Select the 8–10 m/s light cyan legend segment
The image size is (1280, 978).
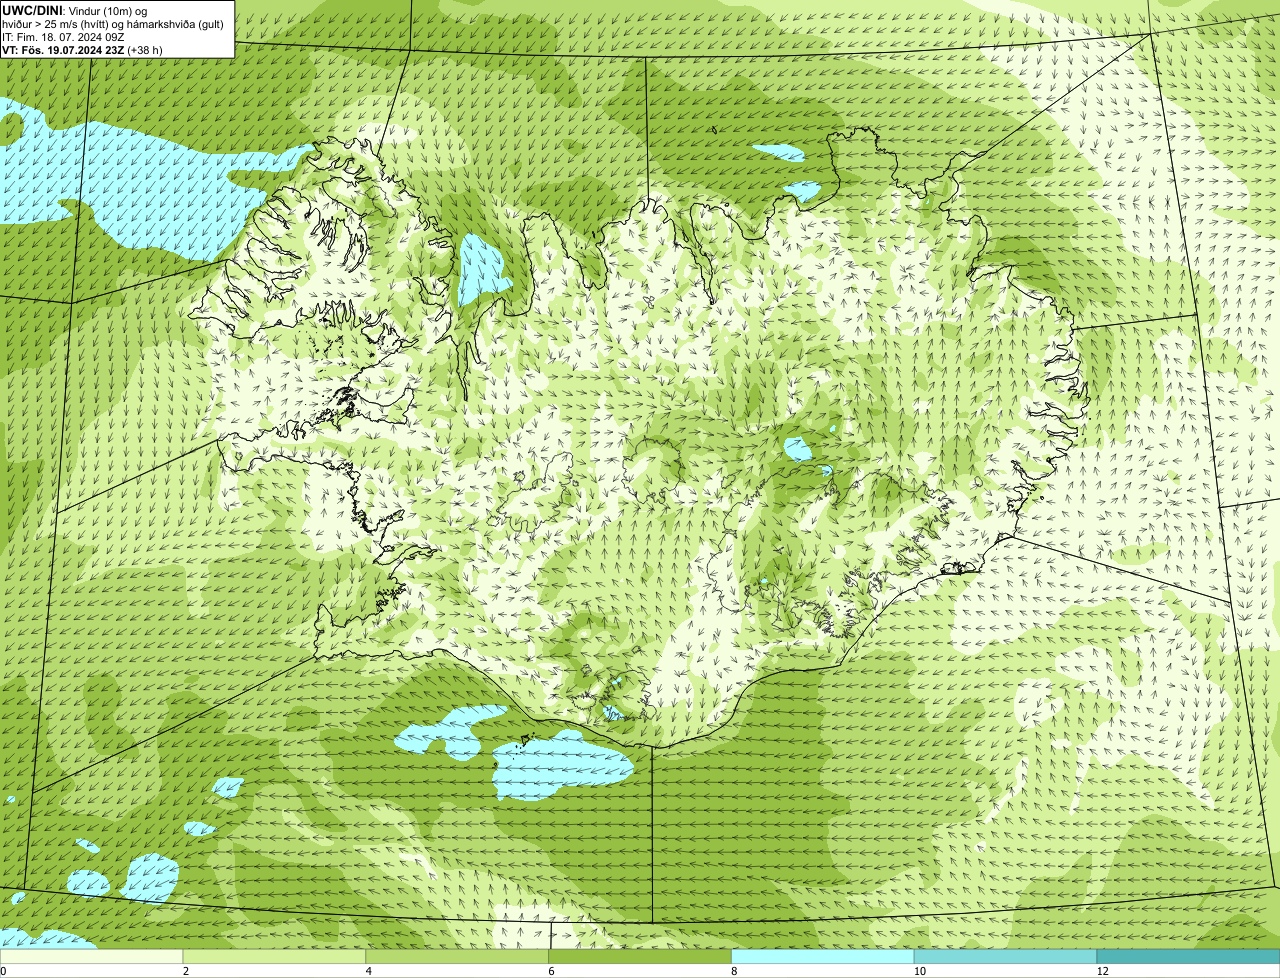[823, 957]
